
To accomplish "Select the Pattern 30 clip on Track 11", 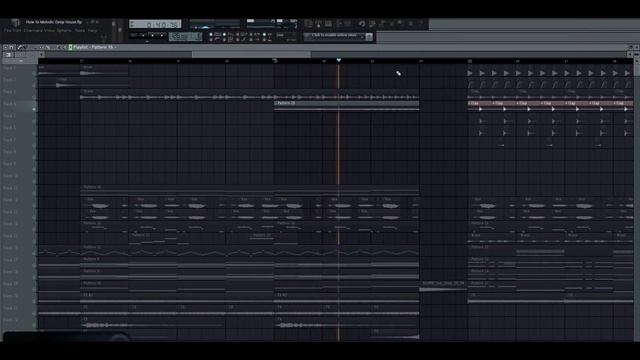I will click(250, 190).
